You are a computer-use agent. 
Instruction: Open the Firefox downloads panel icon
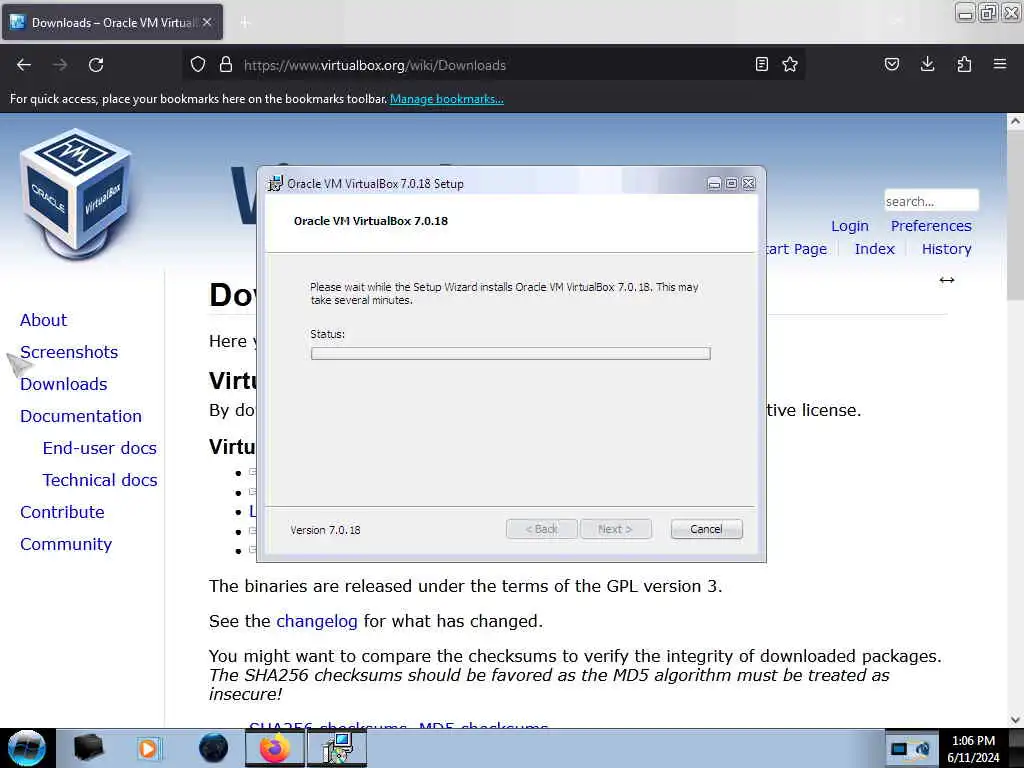click(927, 64)
